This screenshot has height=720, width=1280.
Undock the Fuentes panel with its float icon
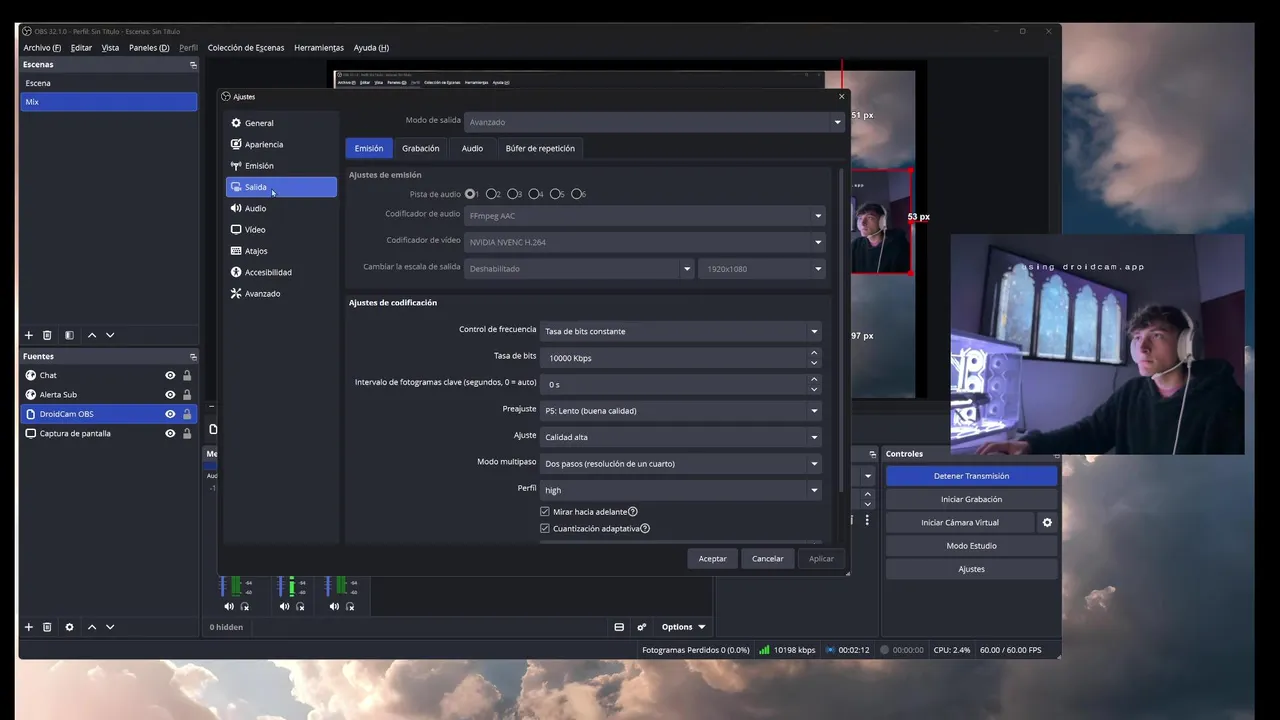pos(193,357)
